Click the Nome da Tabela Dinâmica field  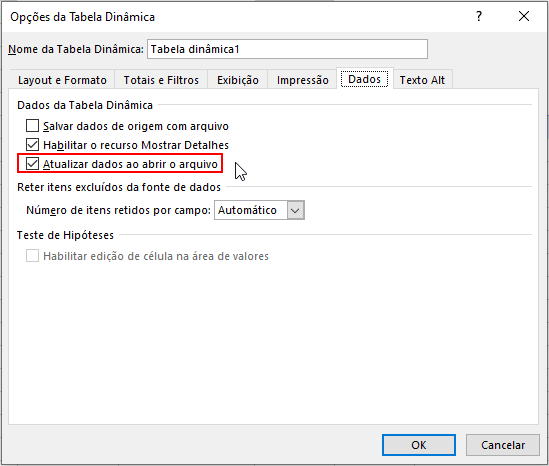click(287, 49)
